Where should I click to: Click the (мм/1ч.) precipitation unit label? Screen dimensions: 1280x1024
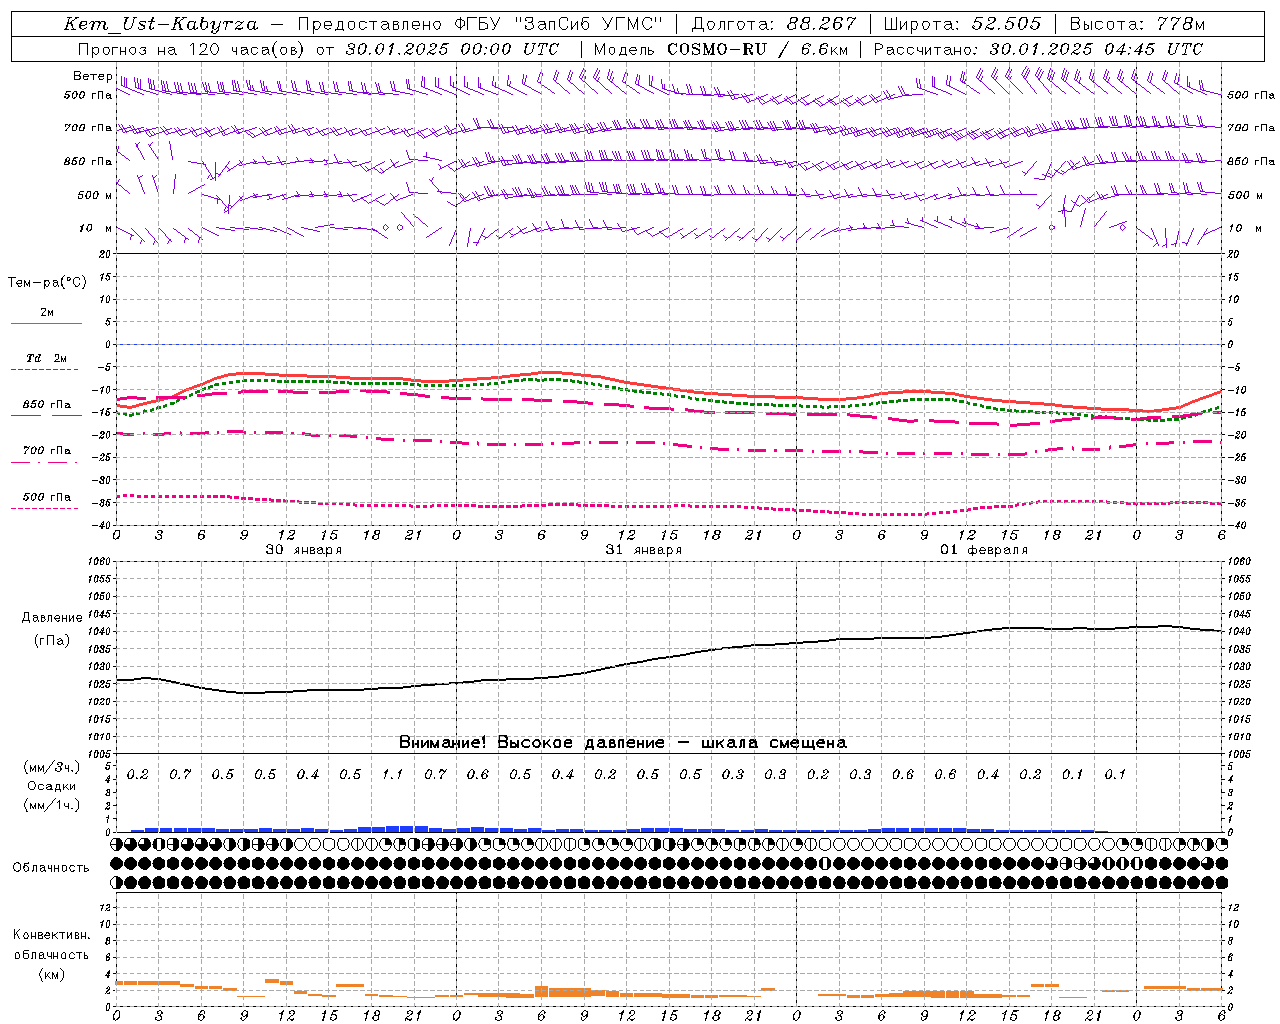[x=52, y=806]
